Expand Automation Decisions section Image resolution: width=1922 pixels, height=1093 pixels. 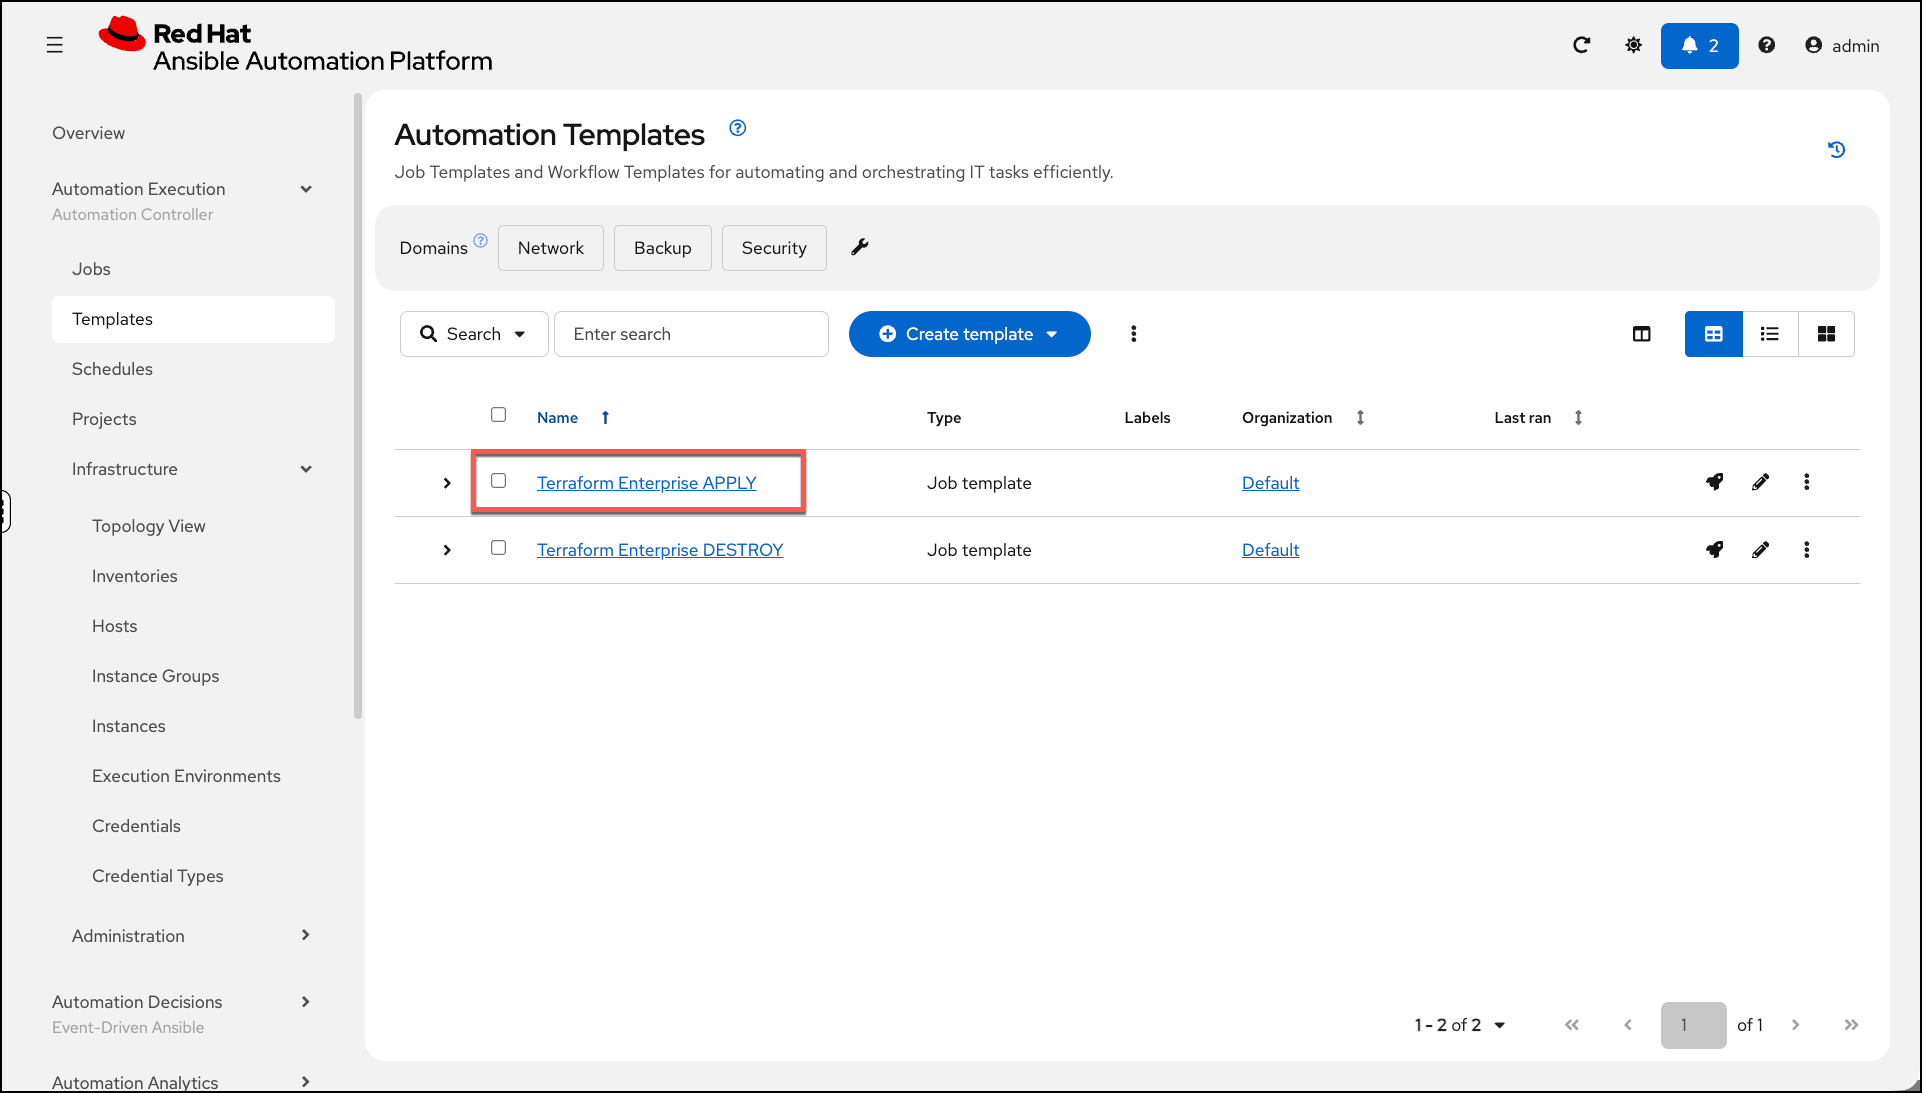point(306,1002)
